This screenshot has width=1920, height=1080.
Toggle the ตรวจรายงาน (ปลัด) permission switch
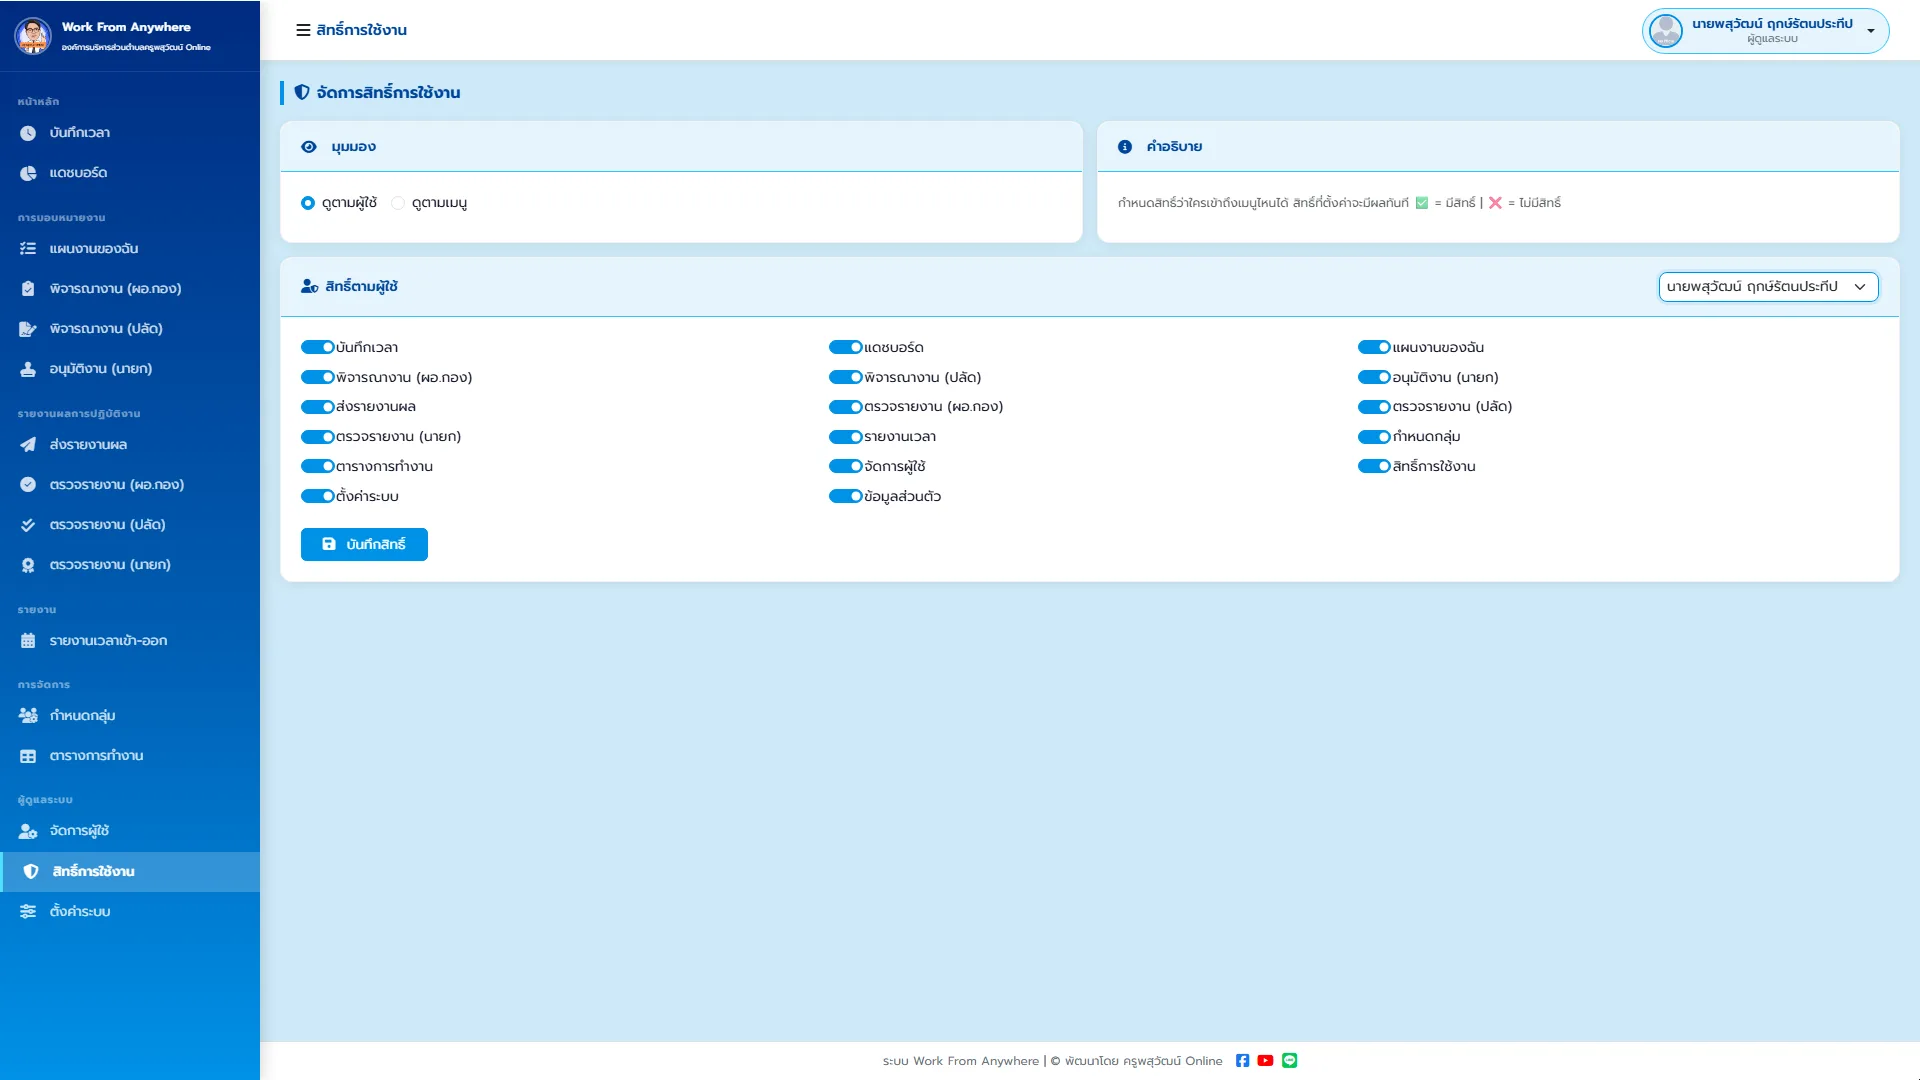pyautogui.click(x=1374, y=407)
